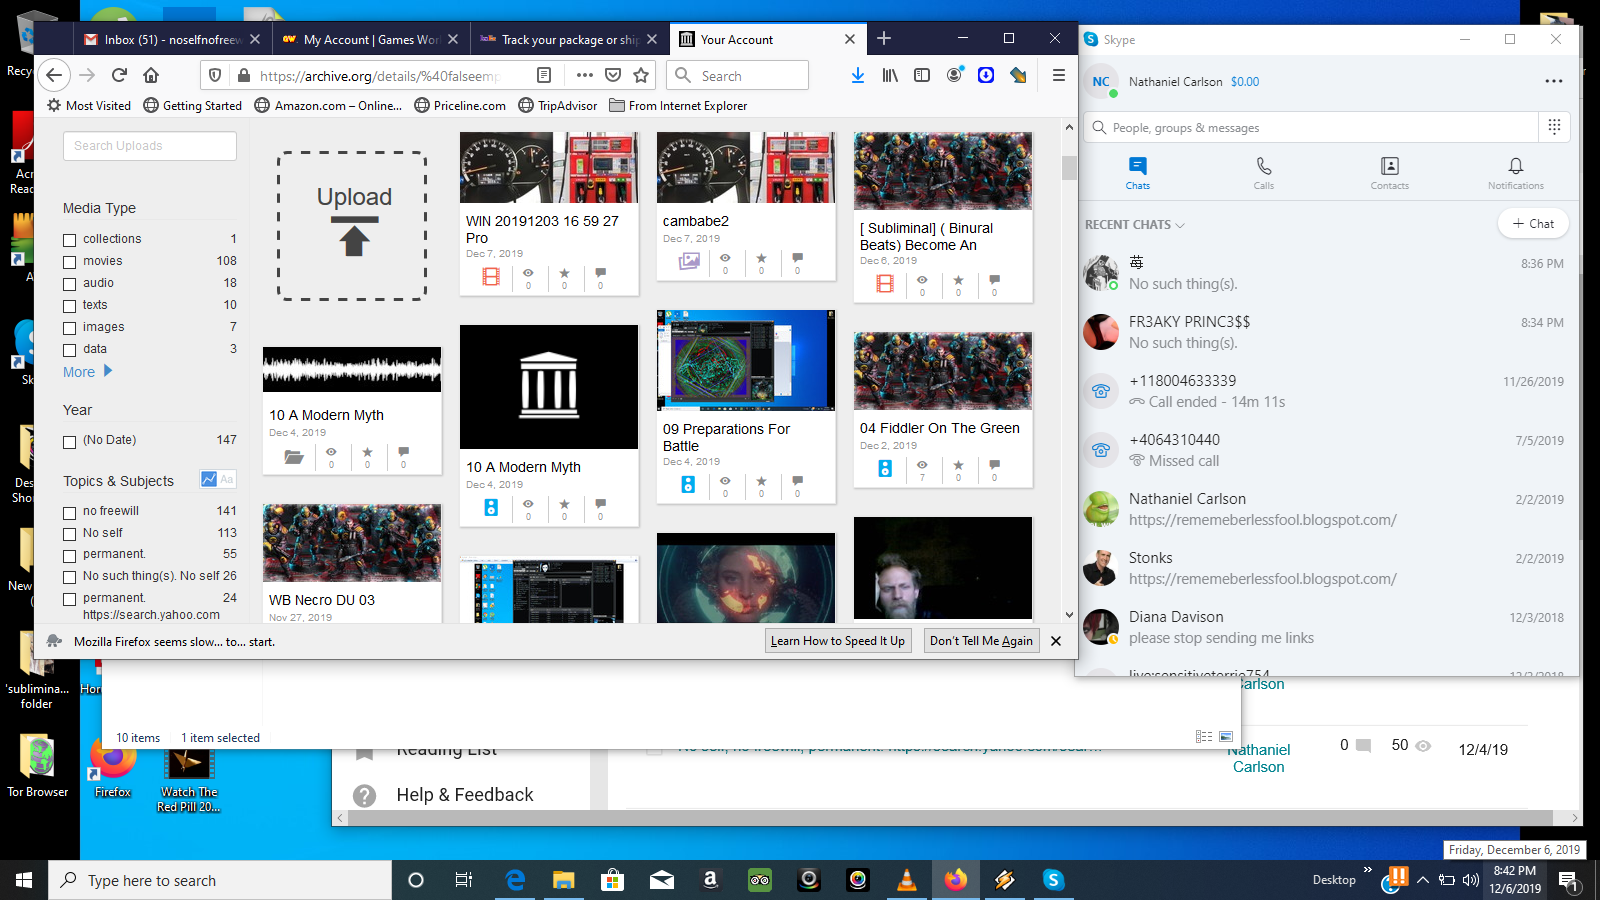Check the (No Date) year filter
The height and width of the screenshot is (900, 1600).
point(70,441)
